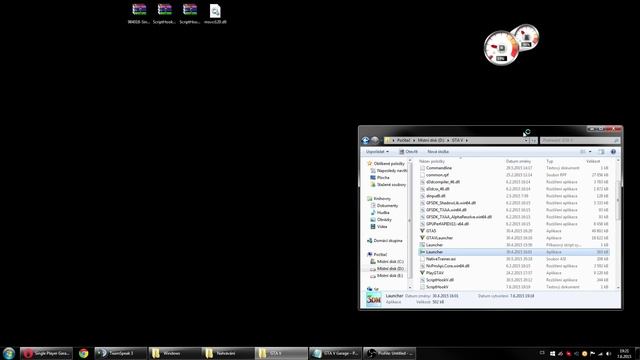Open the arrow after GTA V breadcrumb
Viewport: 640px width, 360px height.
tap(467, 140)
